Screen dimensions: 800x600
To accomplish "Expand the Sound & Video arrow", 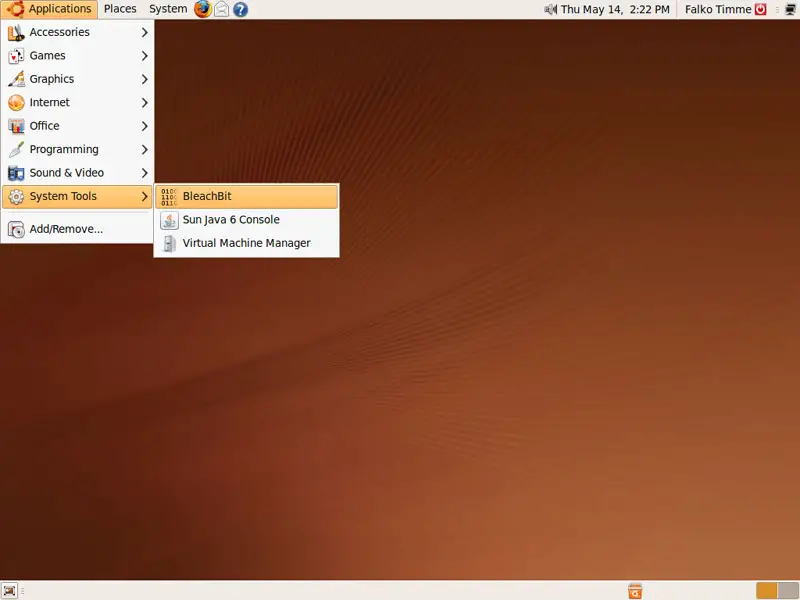I will point(144,173).
